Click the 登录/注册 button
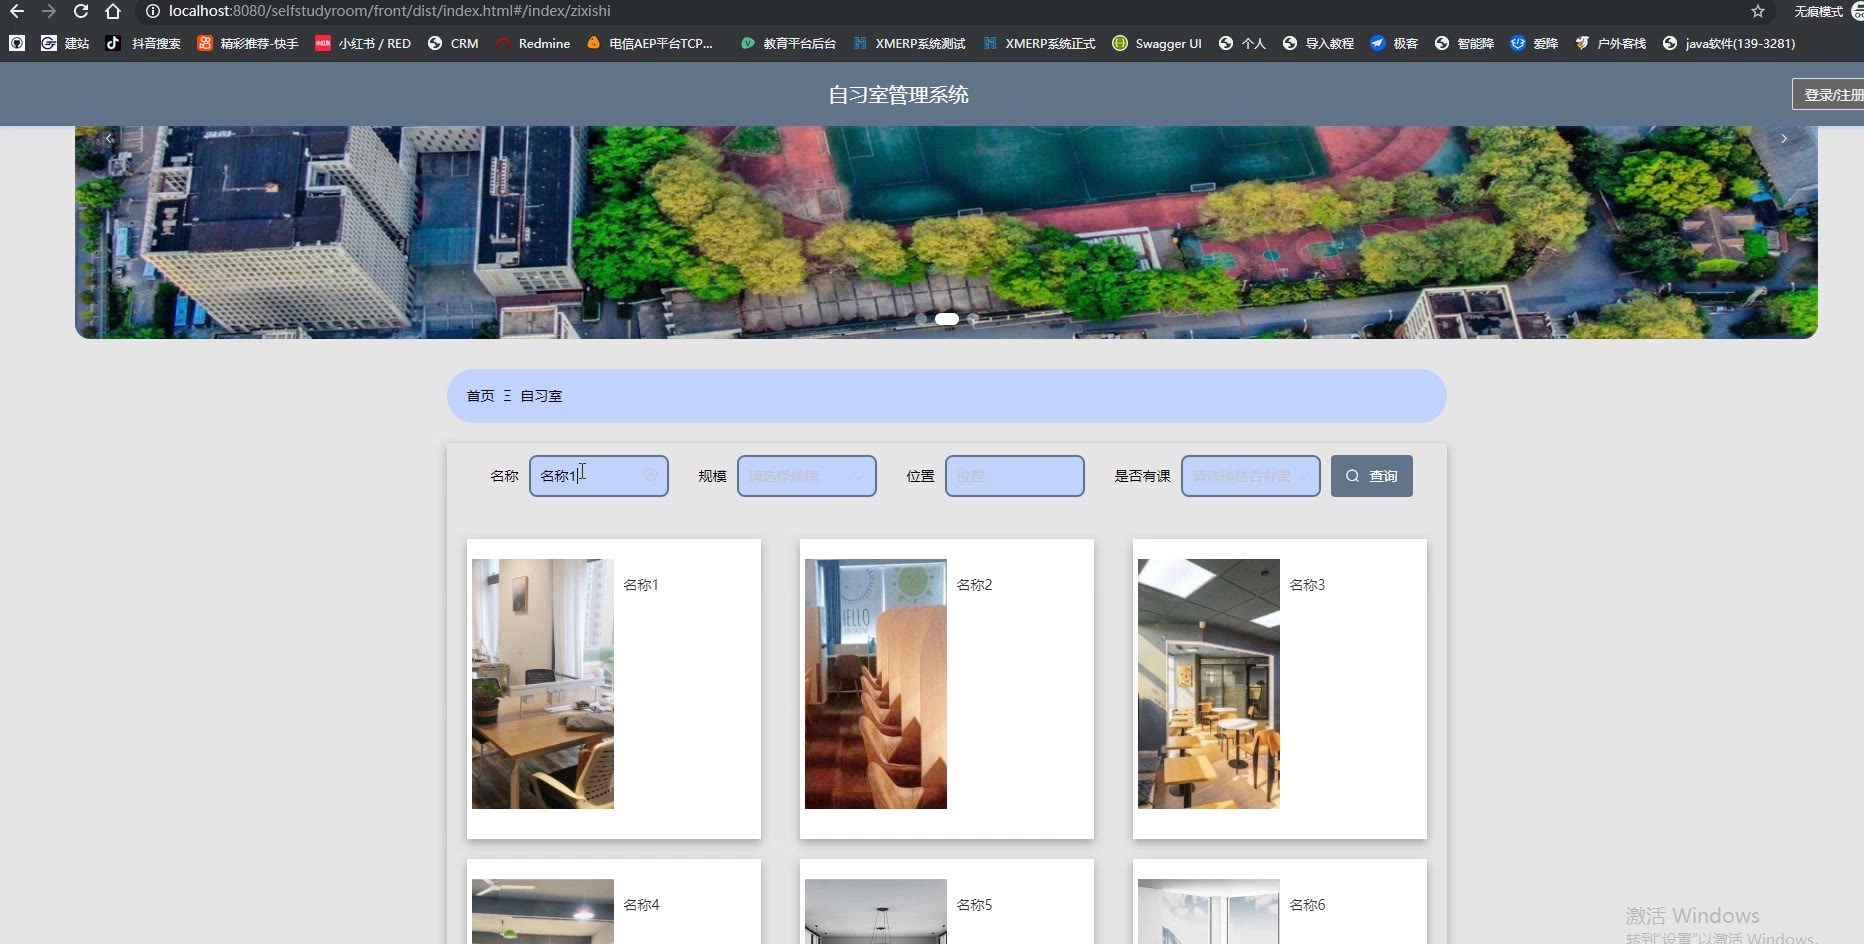The height and width of the screenshot is (944, 1864). coord(1830,94)
